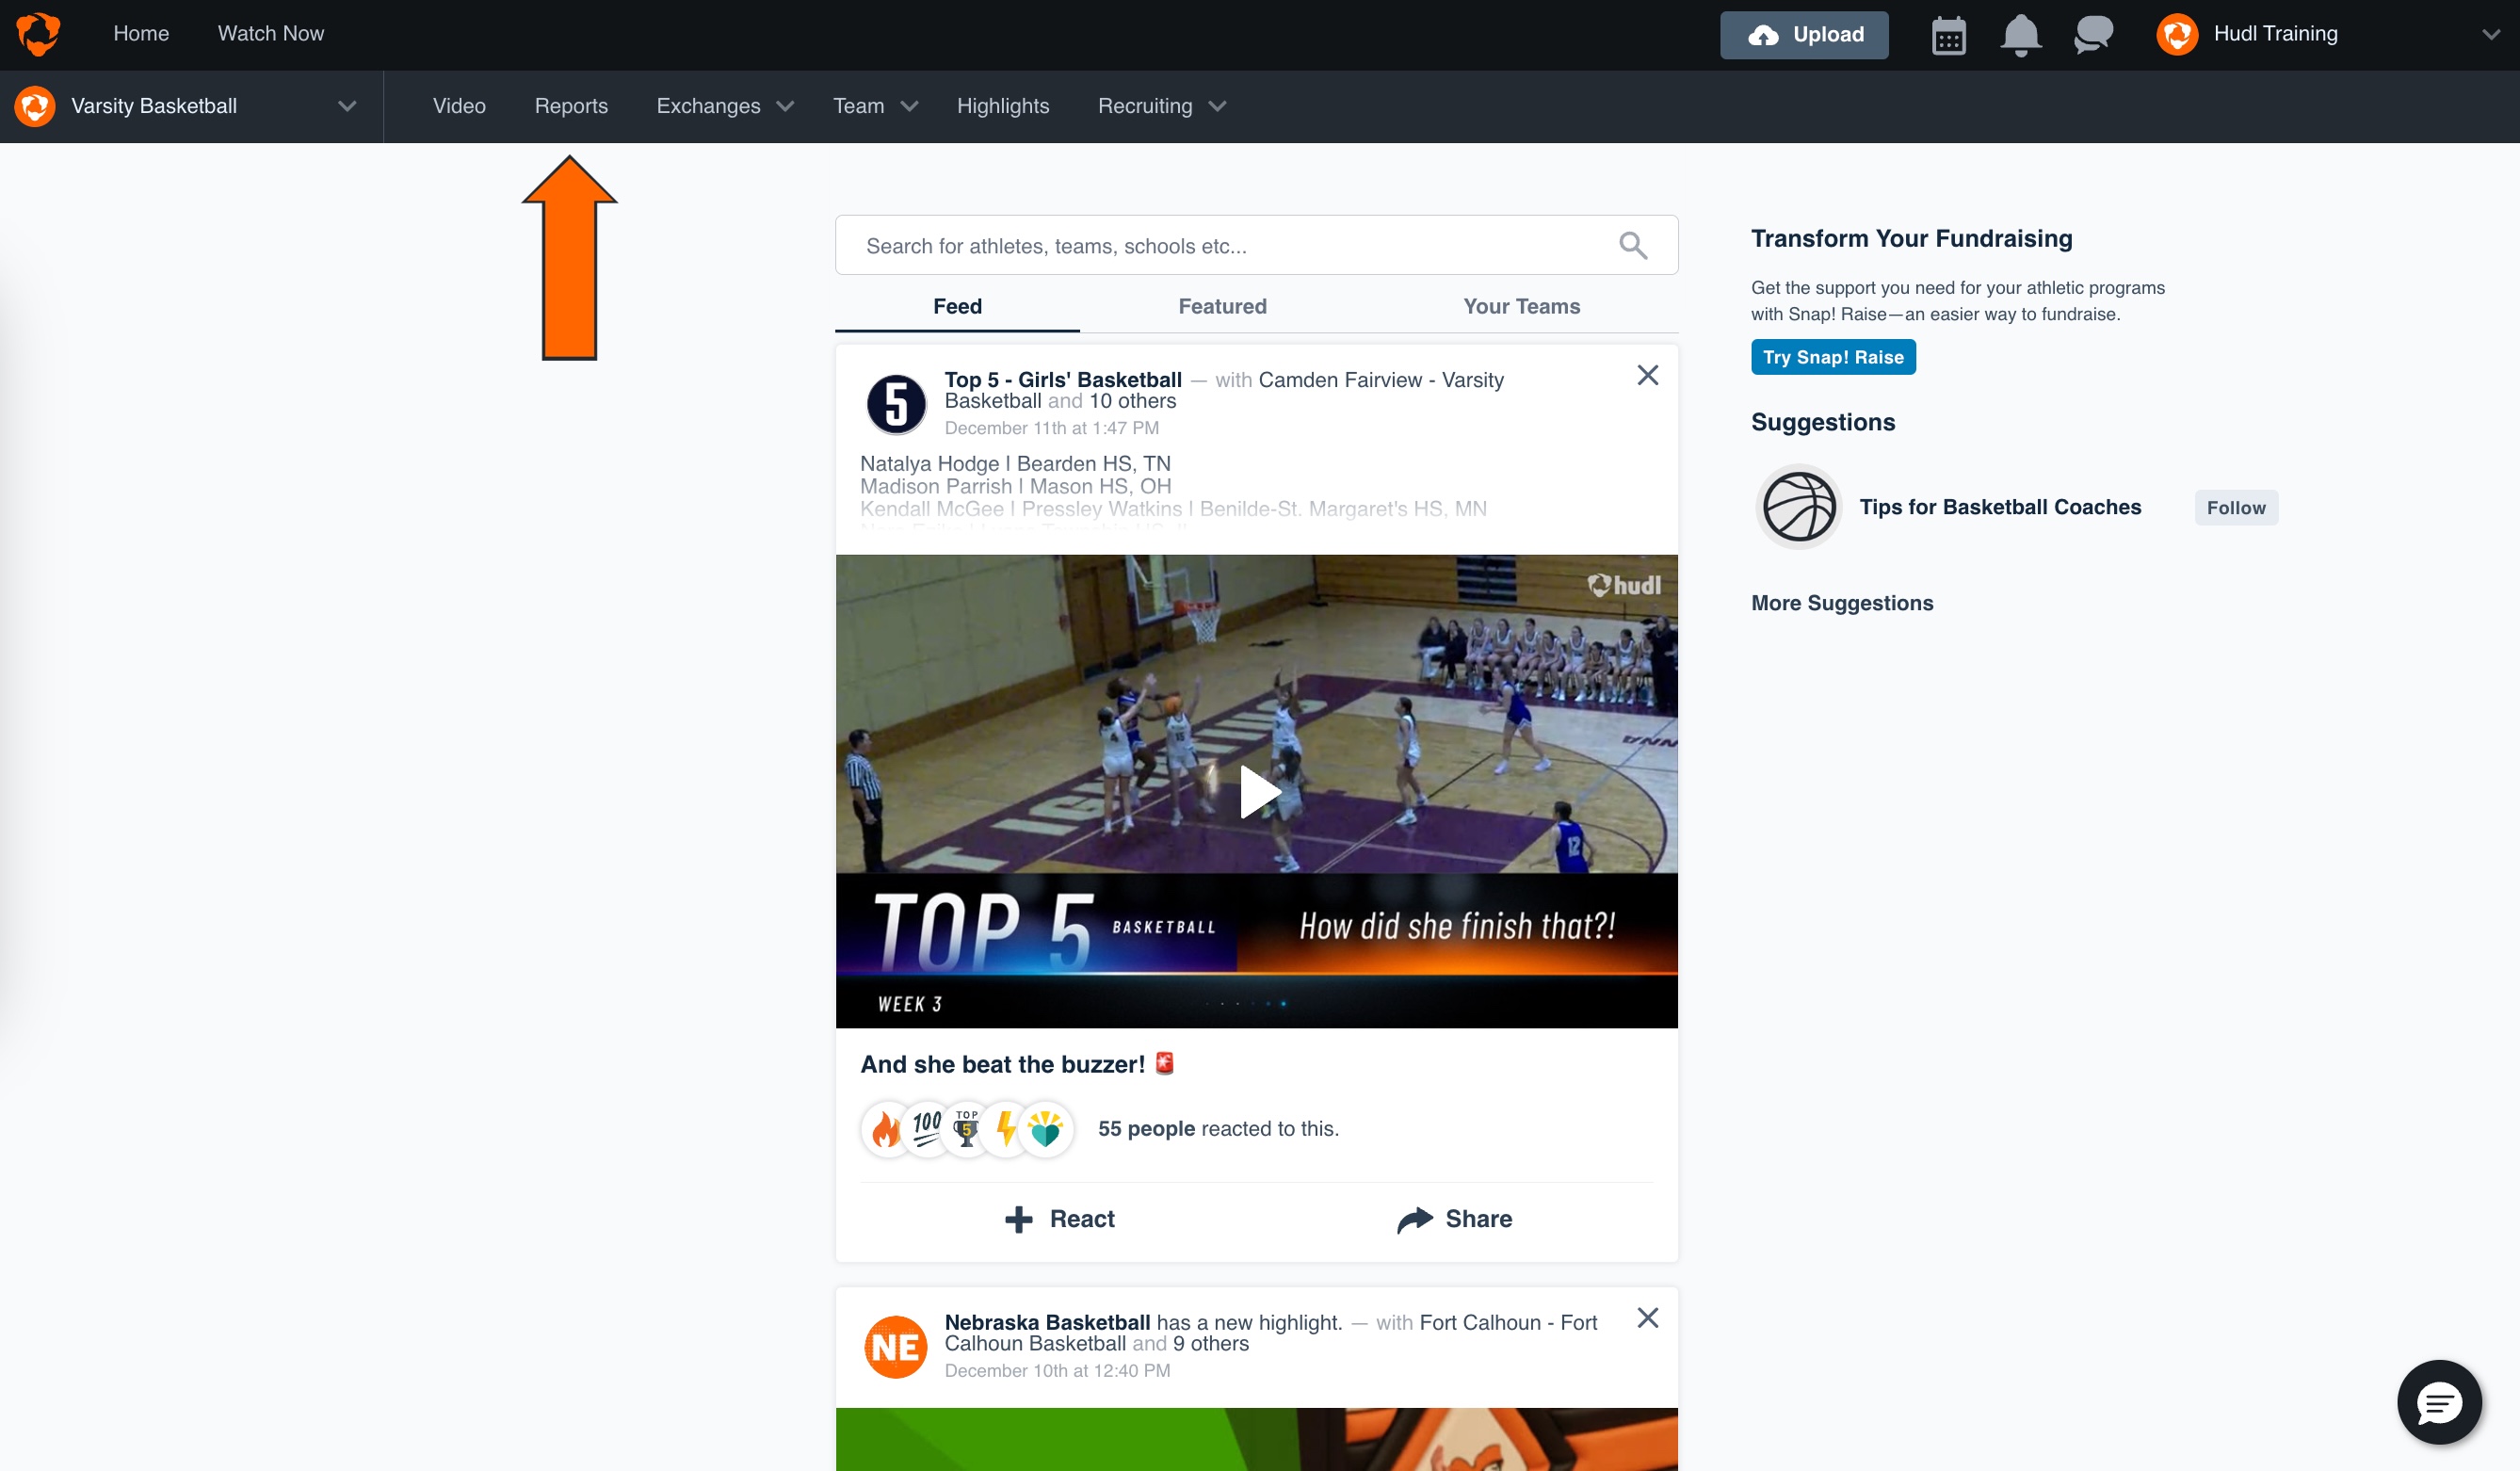Open the Nebraska Basketball highlight thumbnail

point(1257,1439)
